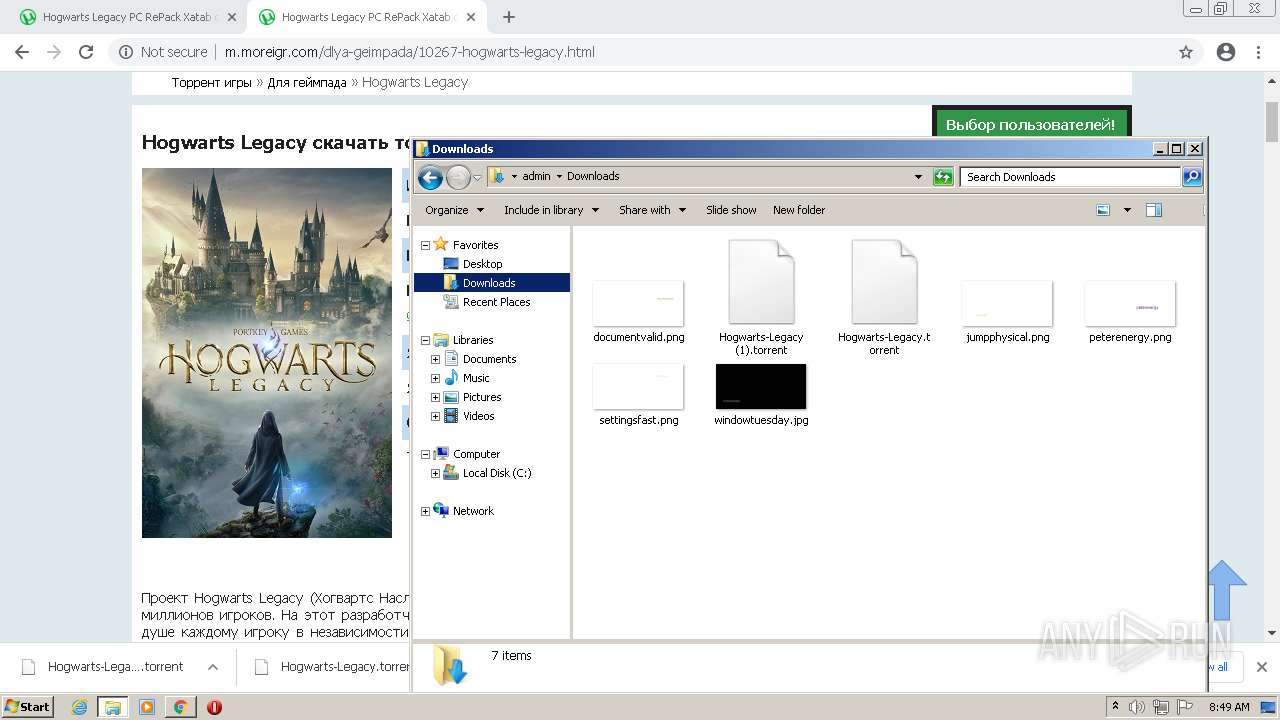Open recent pages dropdown in Explorer

[477, 177]
